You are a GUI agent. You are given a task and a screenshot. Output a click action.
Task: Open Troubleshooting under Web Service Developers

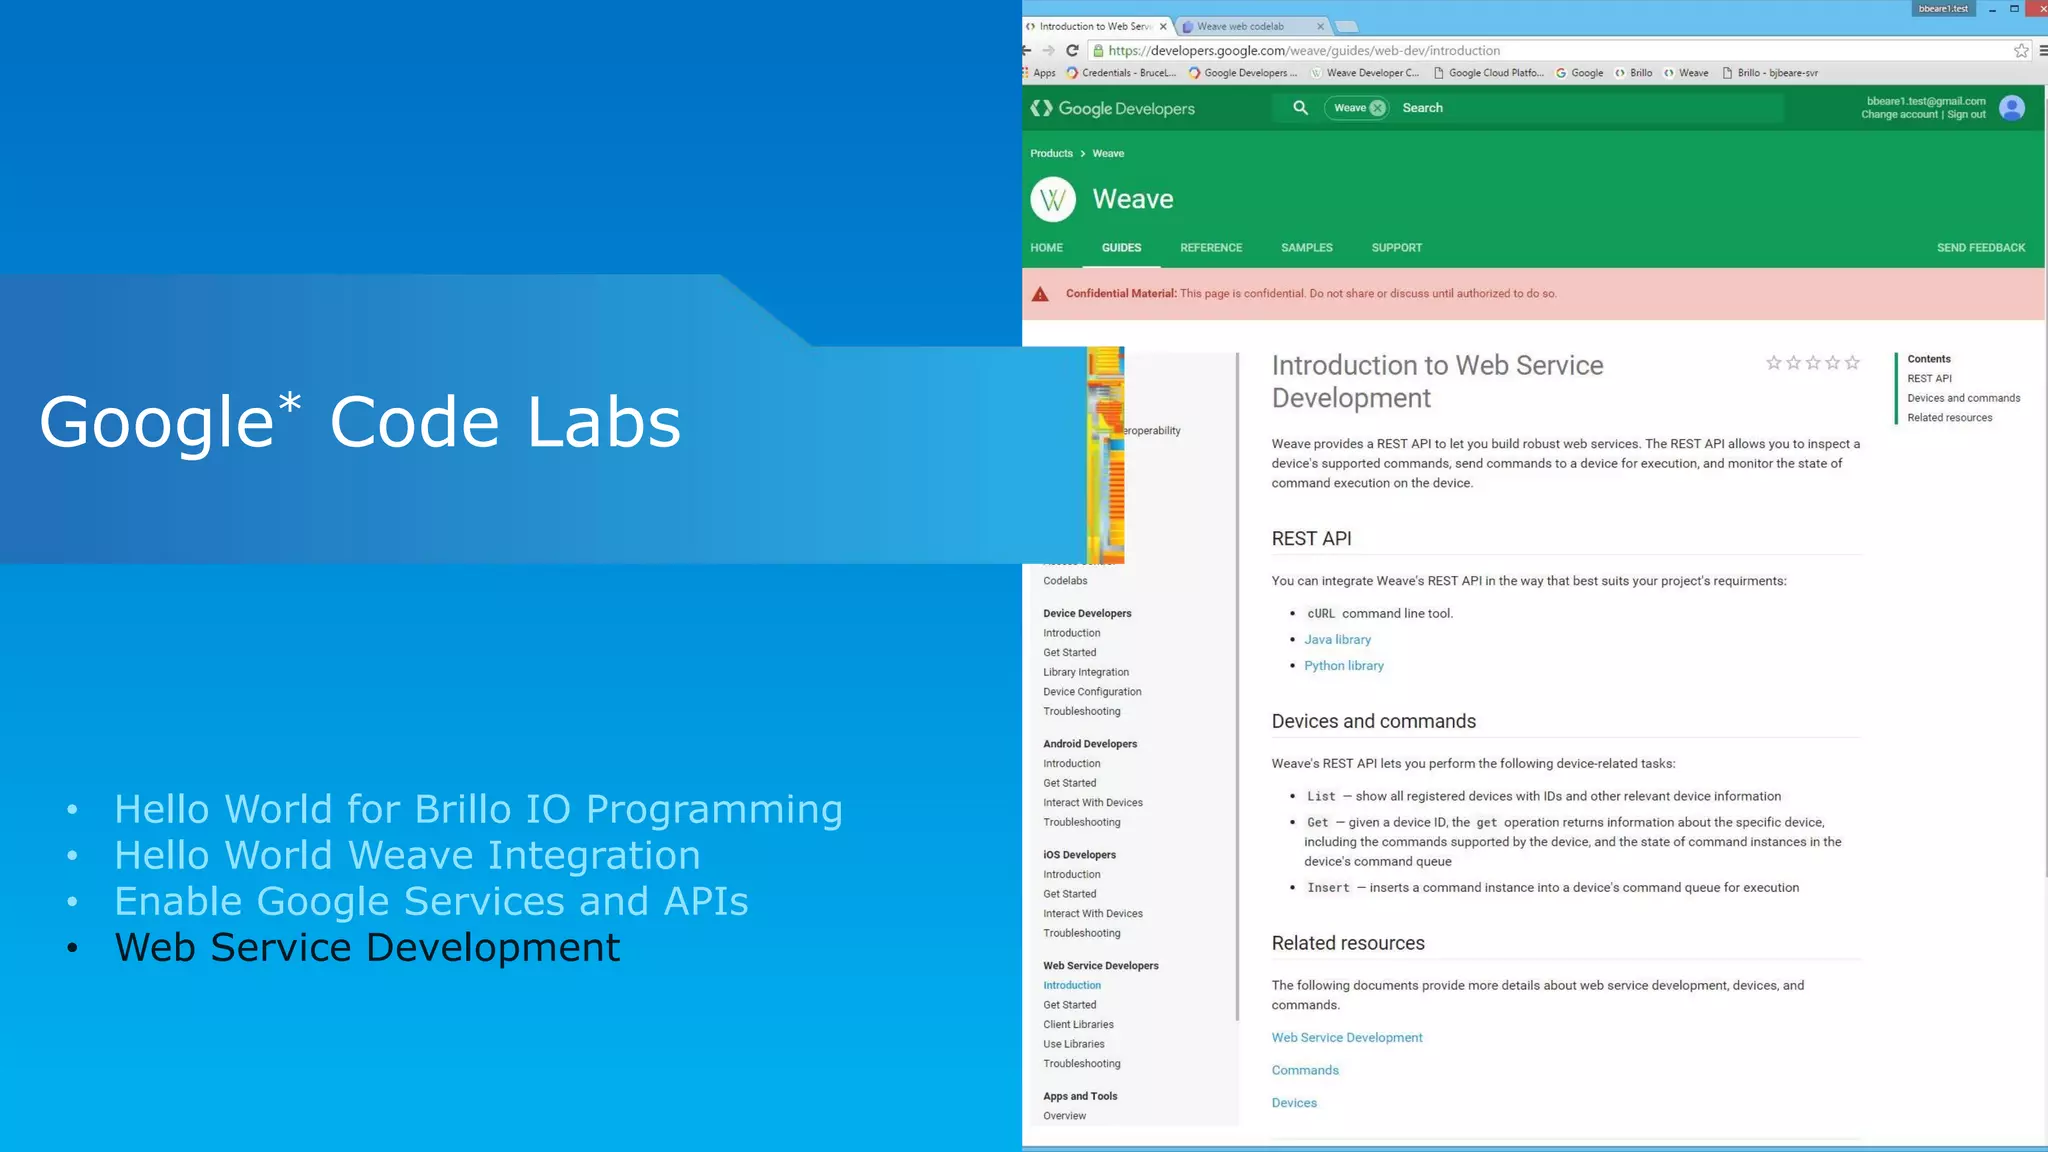click(1082, 1064)
